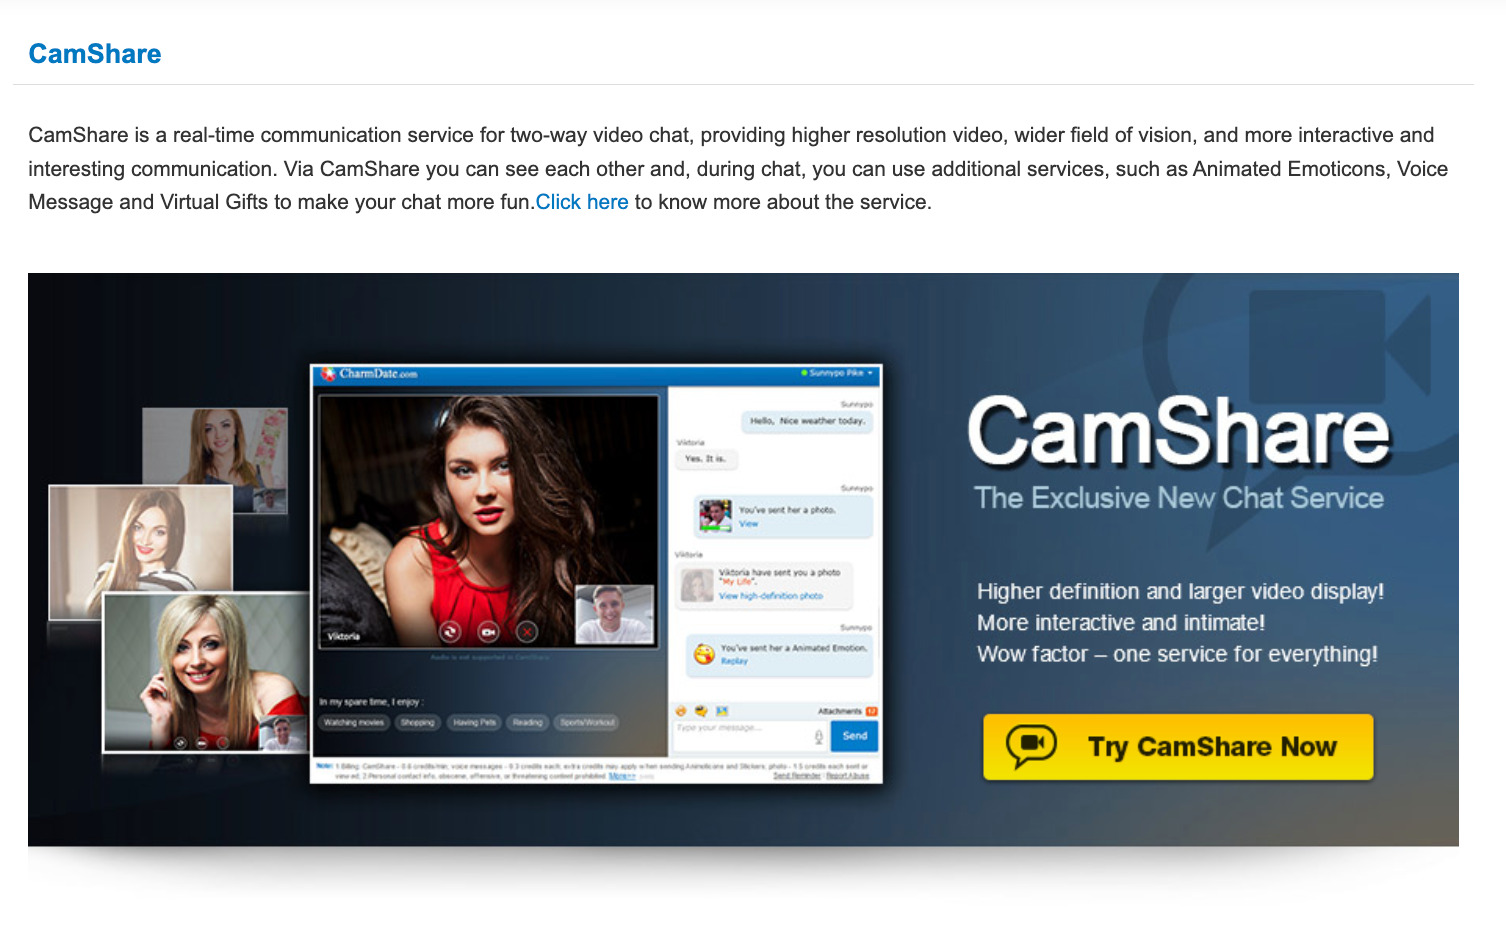Click the "Report Abuse" link
Screen dimensions: 1506x946
848,776
